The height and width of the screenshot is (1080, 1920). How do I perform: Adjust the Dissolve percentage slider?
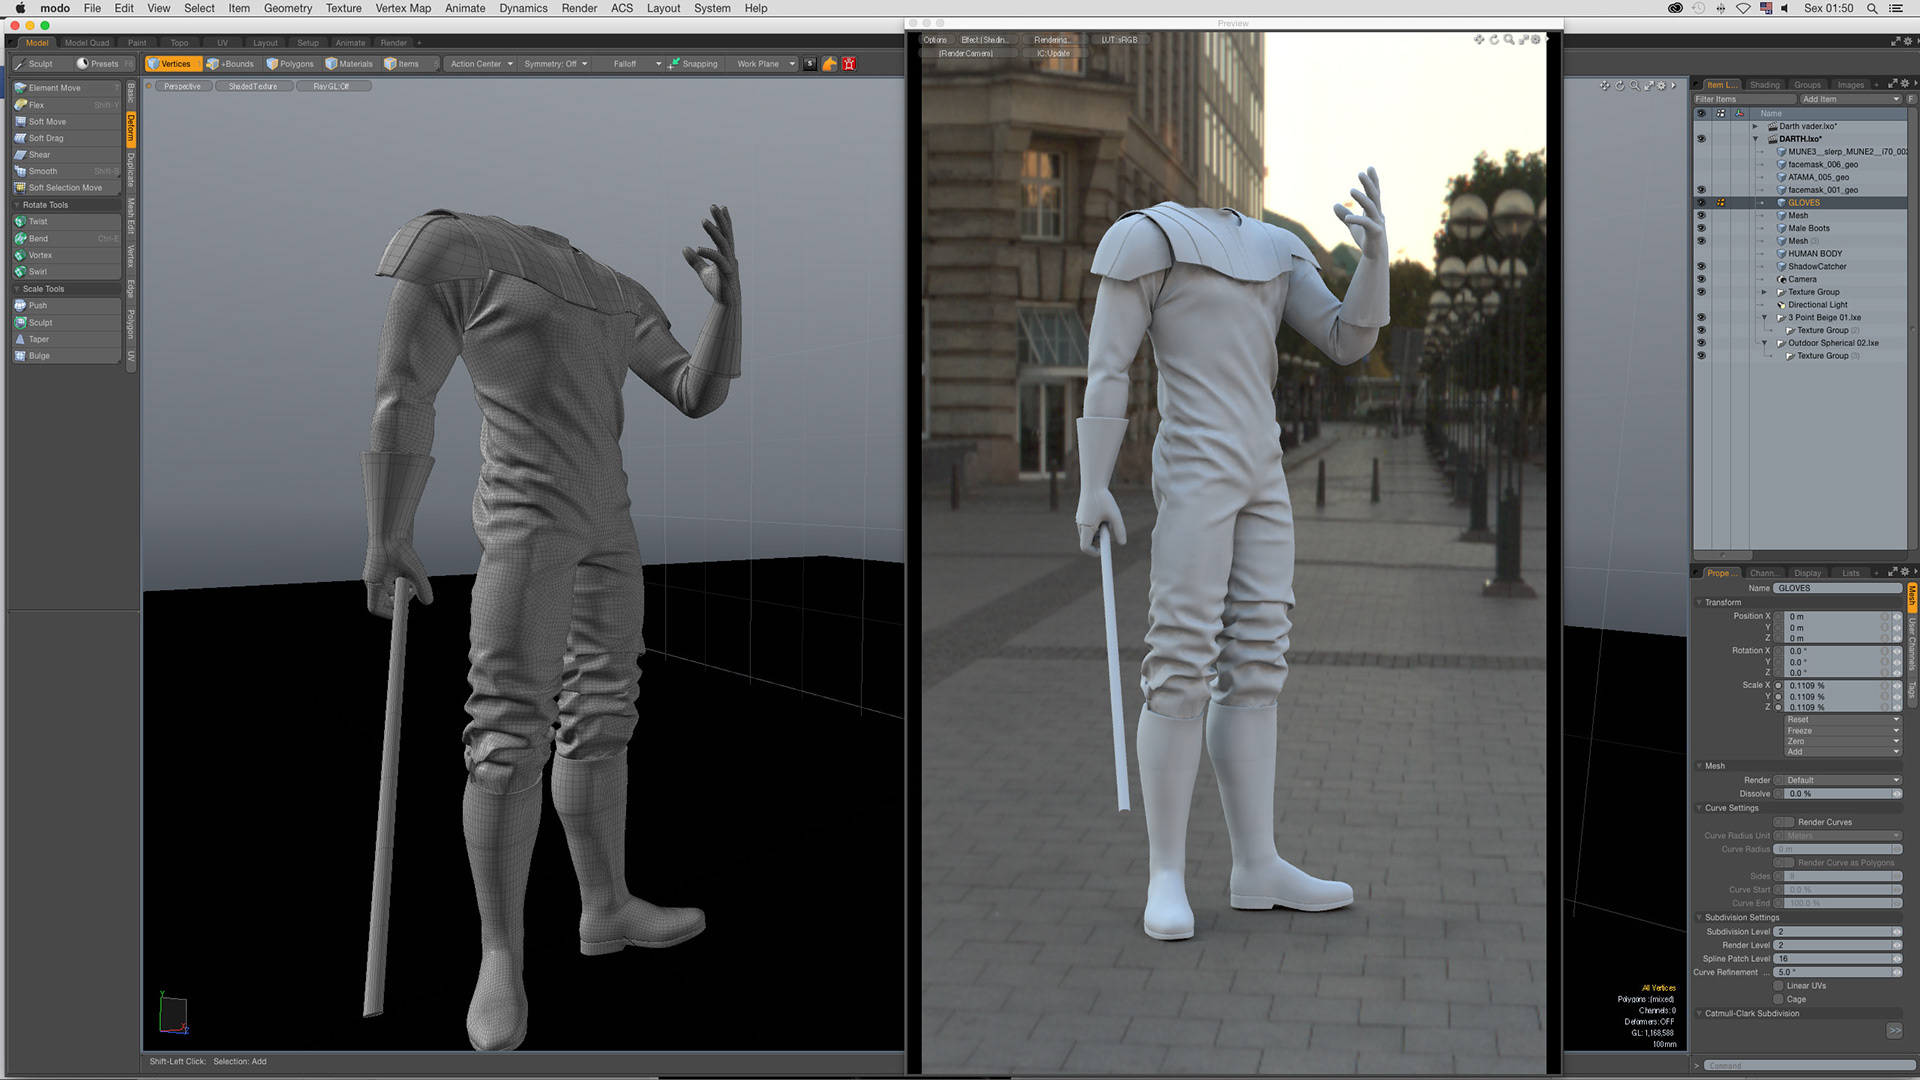tap(1843, 794)
